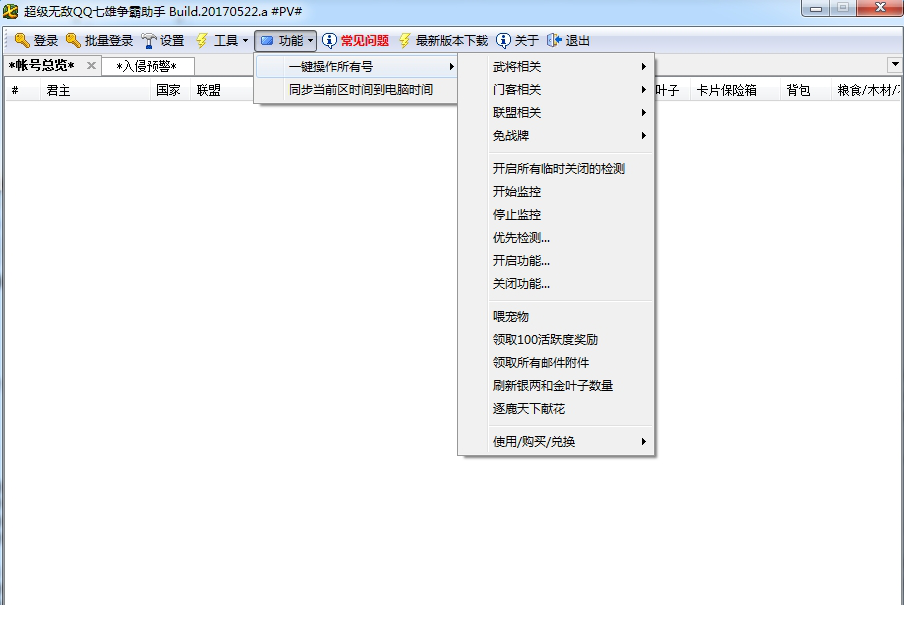Click the 背包 column header
Image resolution: width=904 pixels, height=629 pixels.
806,91
